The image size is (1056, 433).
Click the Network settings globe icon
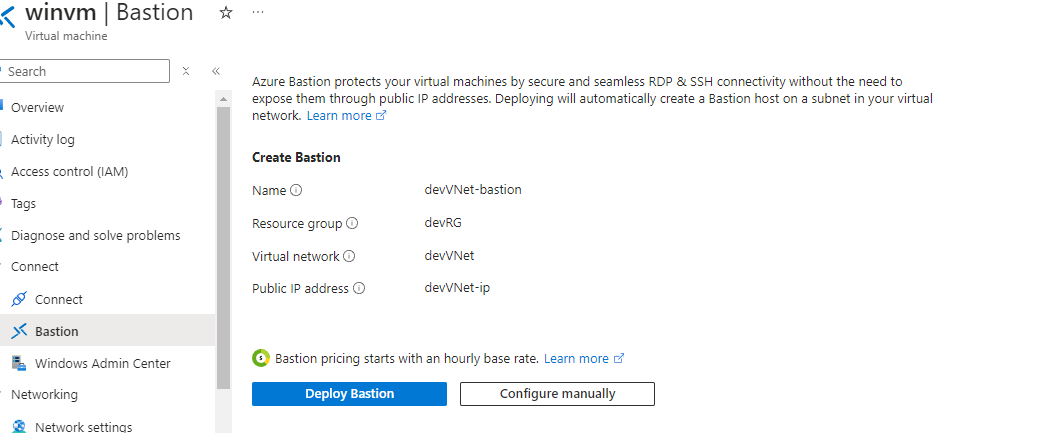click(20, 426)
